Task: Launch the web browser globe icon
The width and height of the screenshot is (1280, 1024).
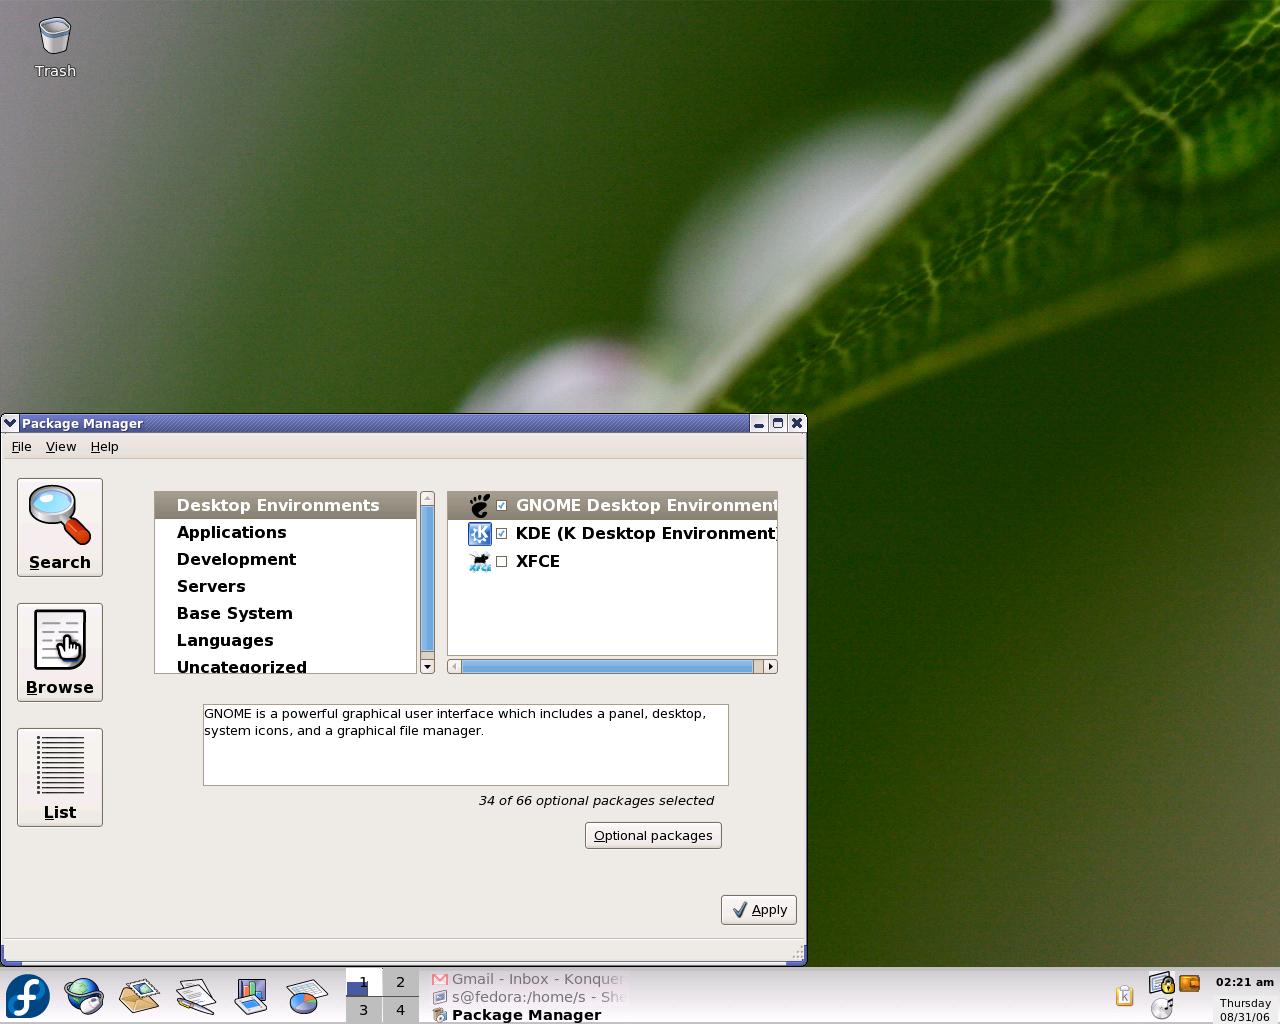Action: (84, 996)
